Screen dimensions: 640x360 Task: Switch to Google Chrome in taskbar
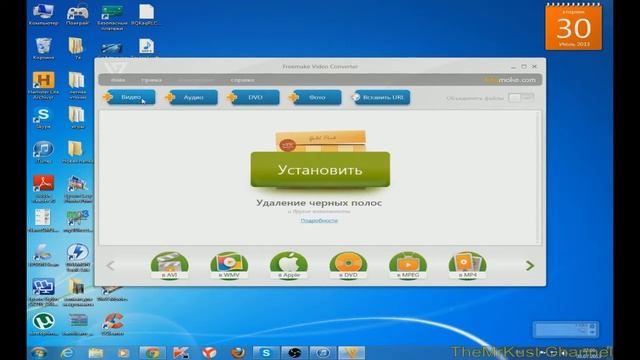coord(152,352)
